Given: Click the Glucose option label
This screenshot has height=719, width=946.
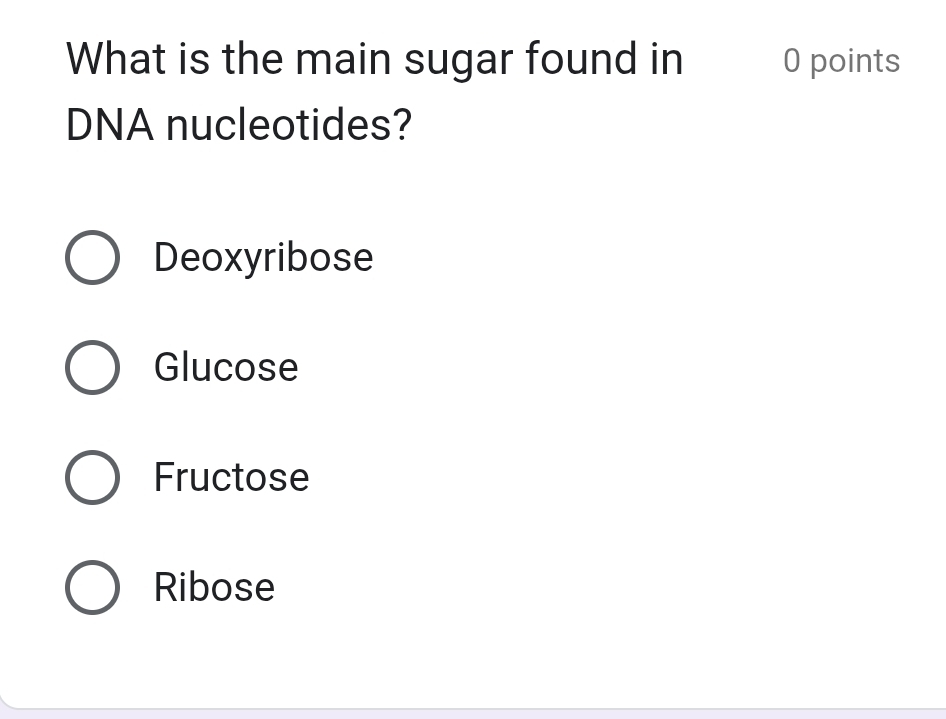Looking at the screenshot, I should 225,367.
